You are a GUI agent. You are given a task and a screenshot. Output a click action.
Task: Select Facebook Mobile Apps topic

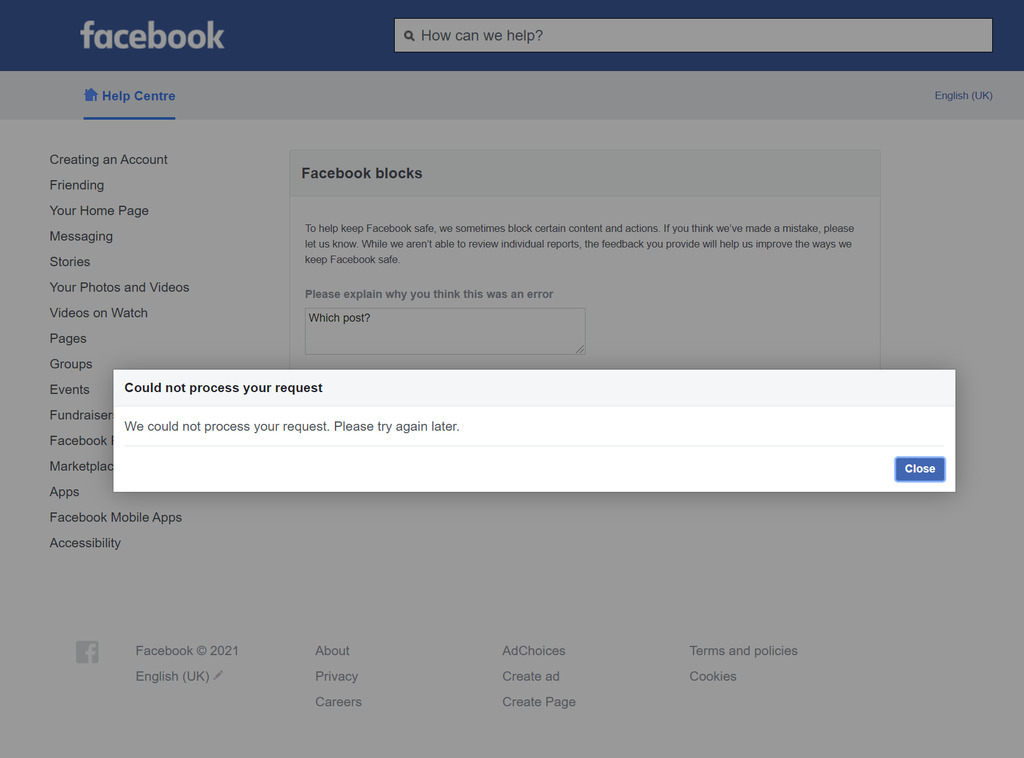[116, 517]
